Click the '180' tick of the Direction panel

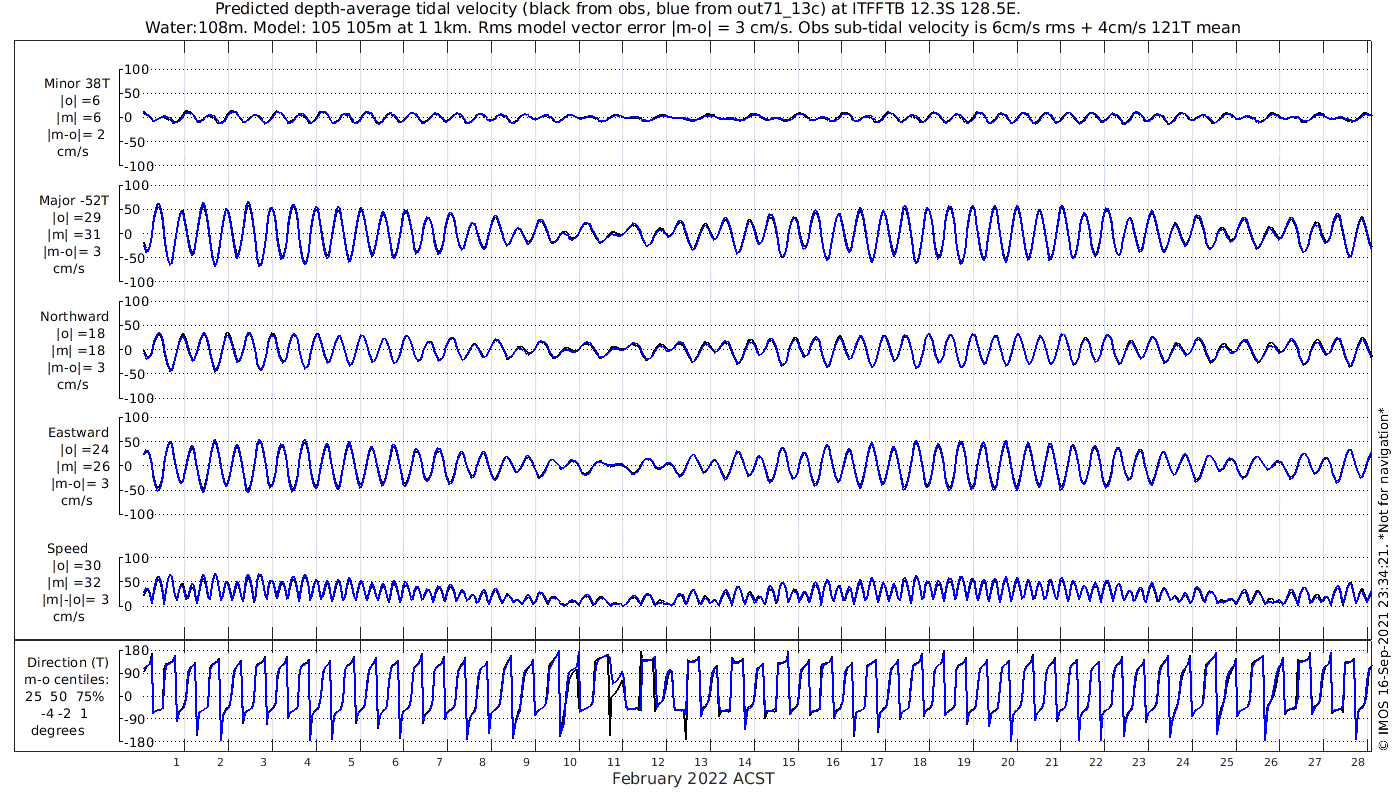click(136, 651)
